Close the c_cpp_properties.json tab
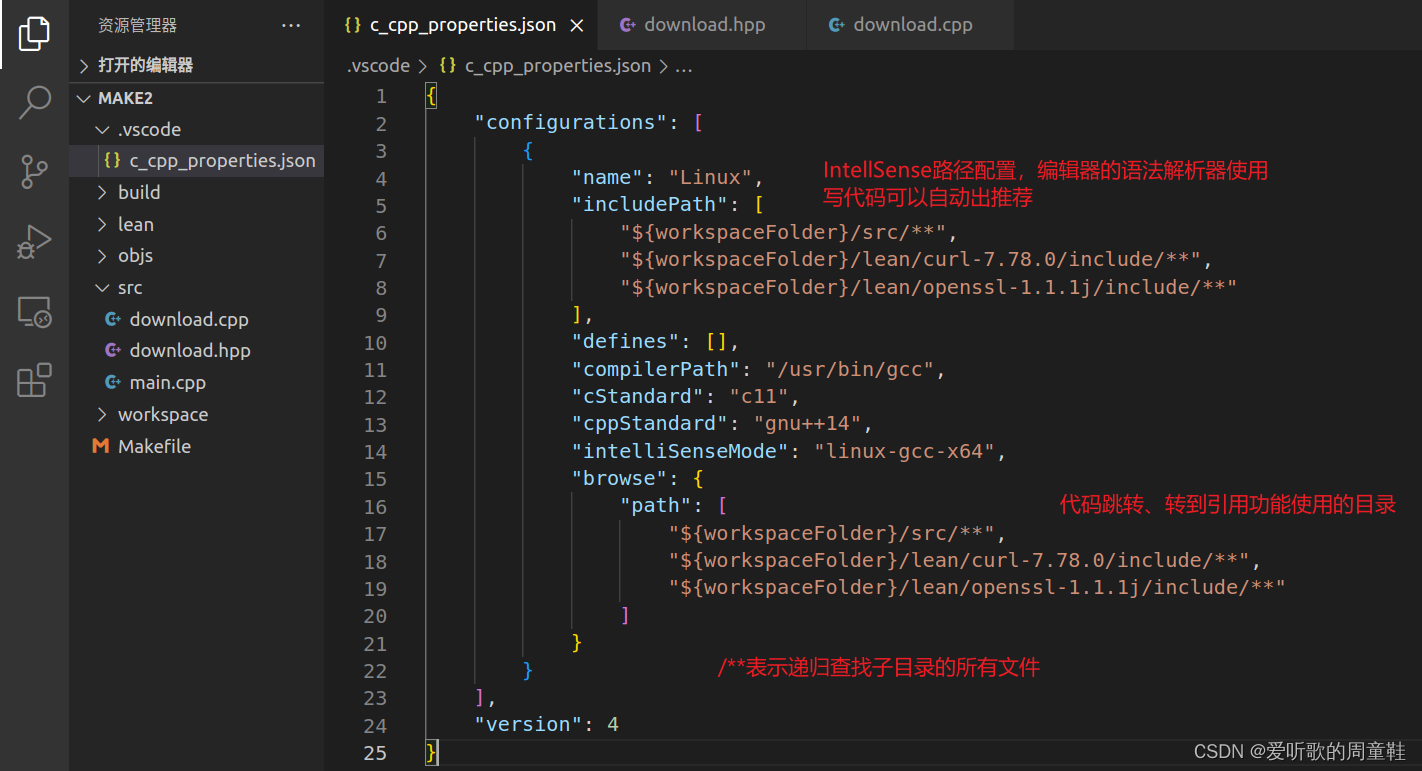The width and height of the screenshot is (1422, 771). click(x=577, y=26)
